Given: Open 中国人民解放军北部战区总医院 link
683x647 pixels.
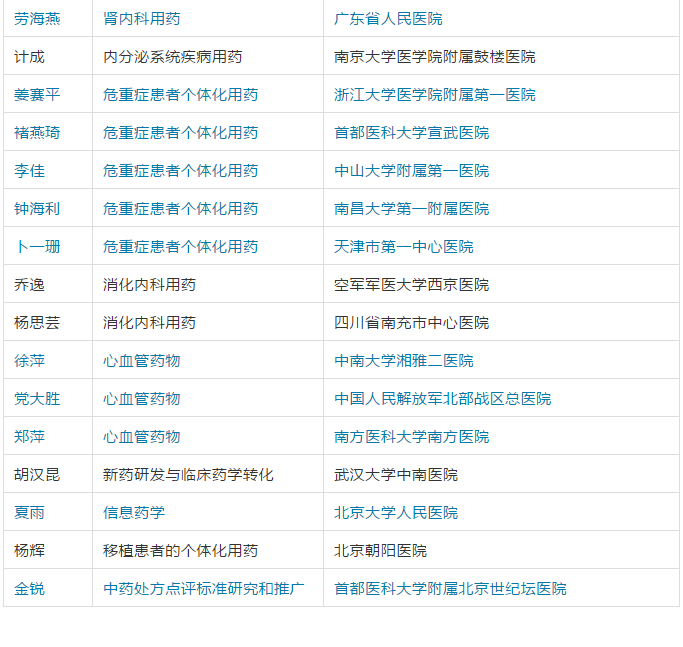Looking at the screenshot, I should [443, 398].
